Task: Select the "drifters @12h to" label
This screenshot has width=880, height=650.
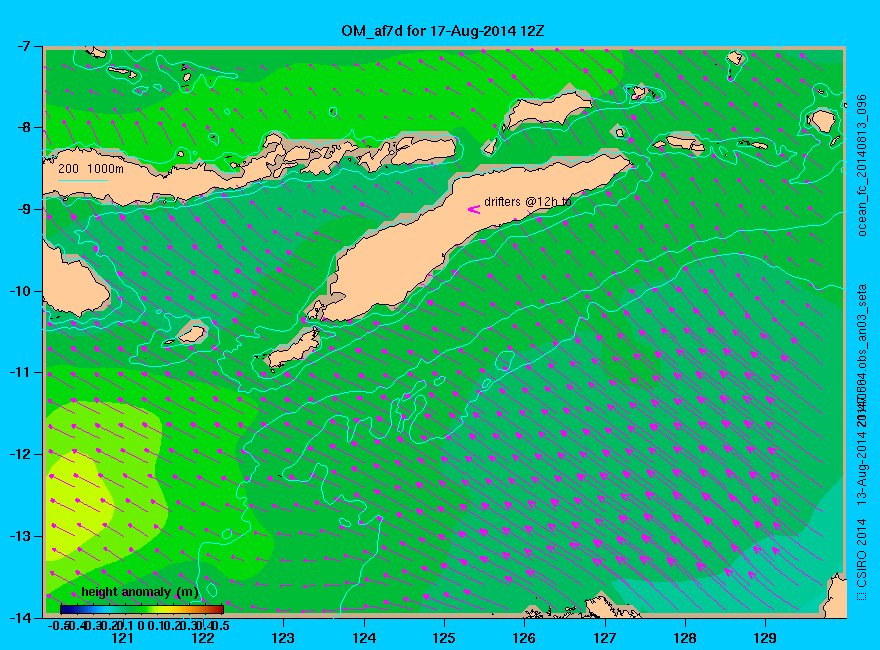Action: coord(528,202)
